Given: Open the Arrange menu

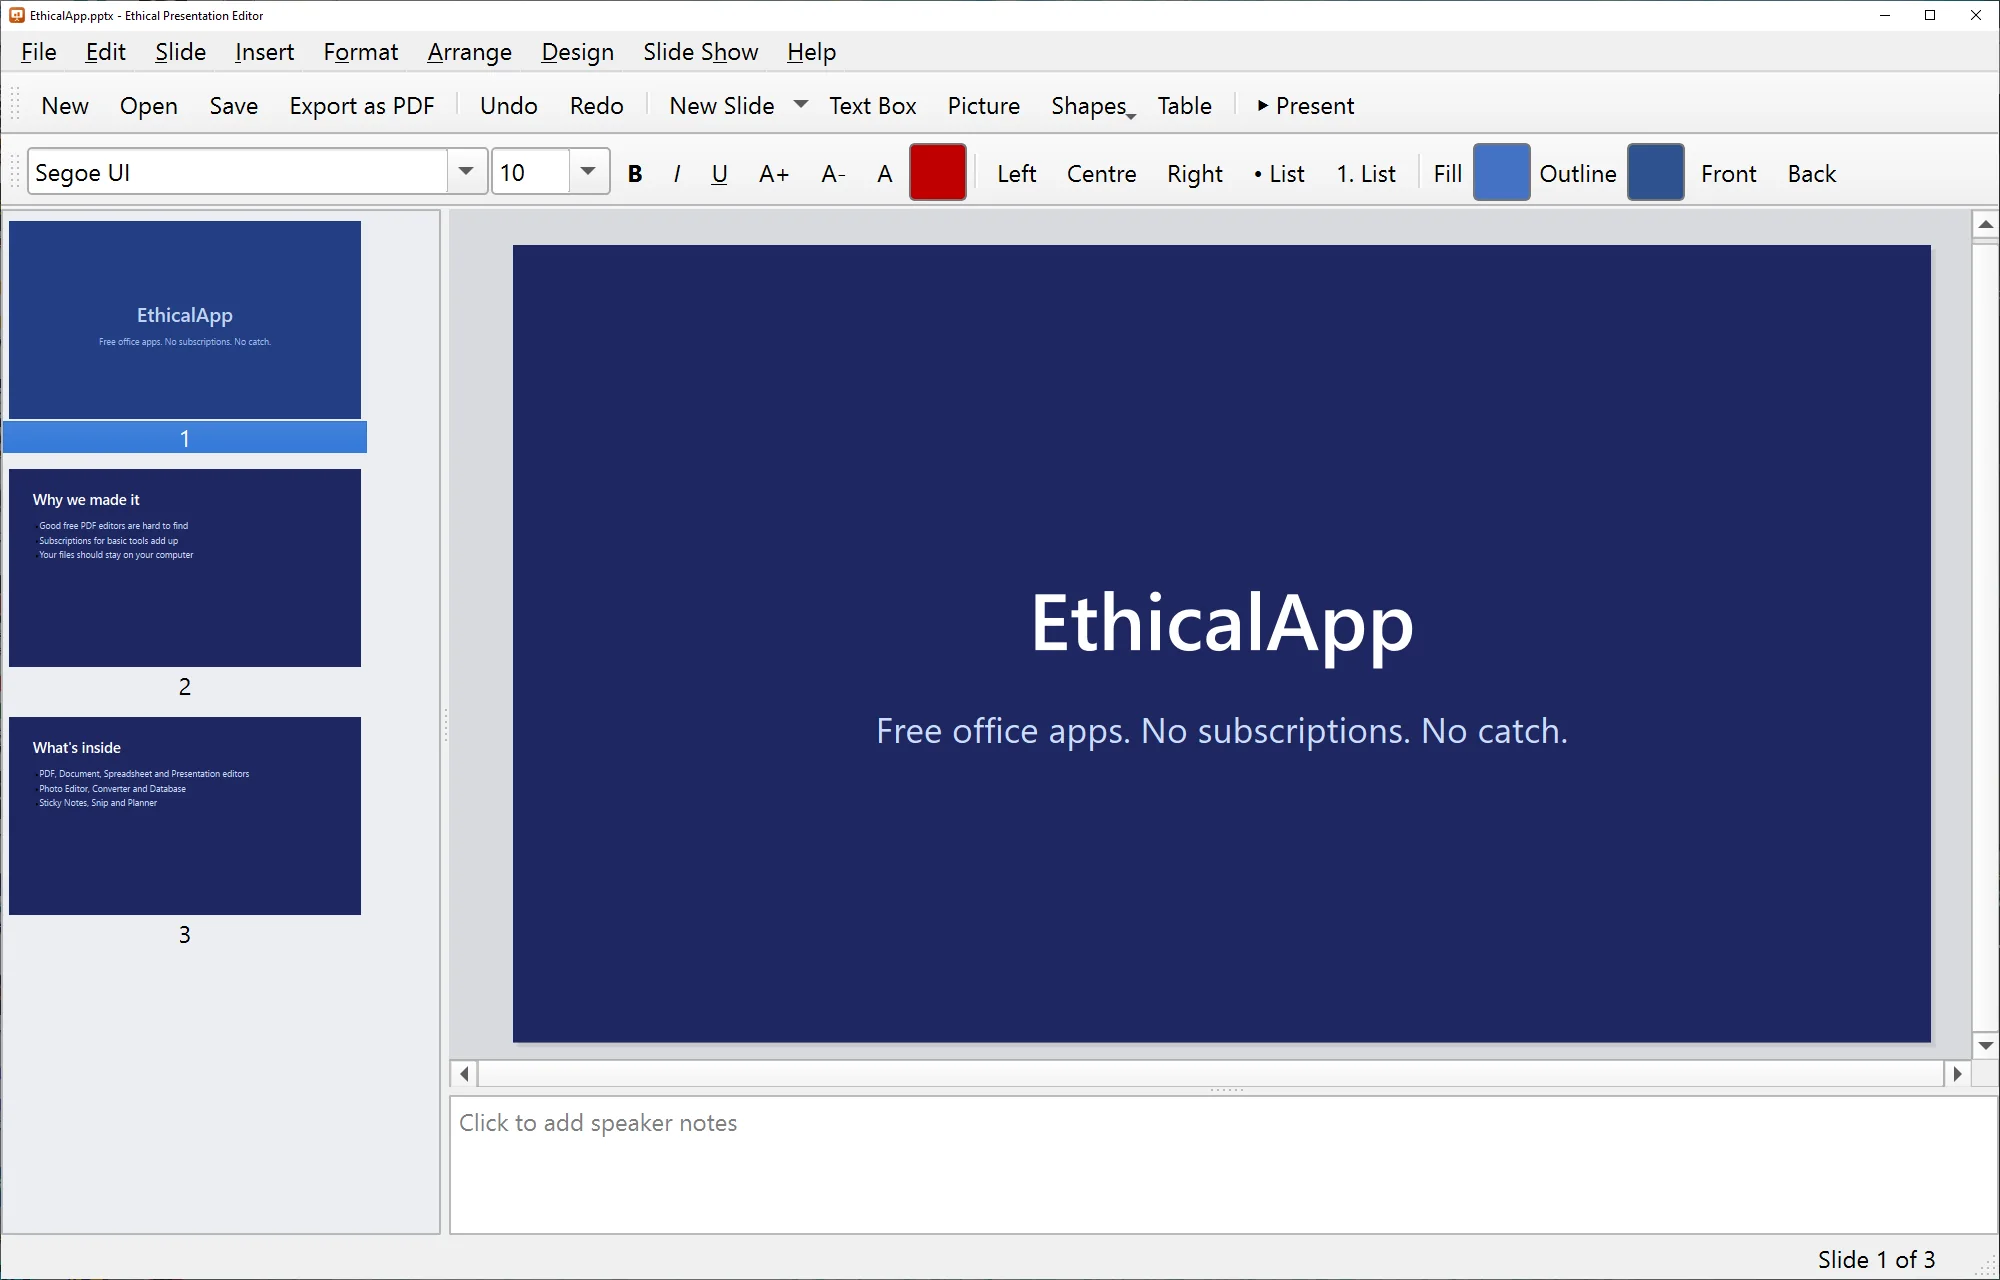Looking at the screenshot, I should tap(469, 51).
